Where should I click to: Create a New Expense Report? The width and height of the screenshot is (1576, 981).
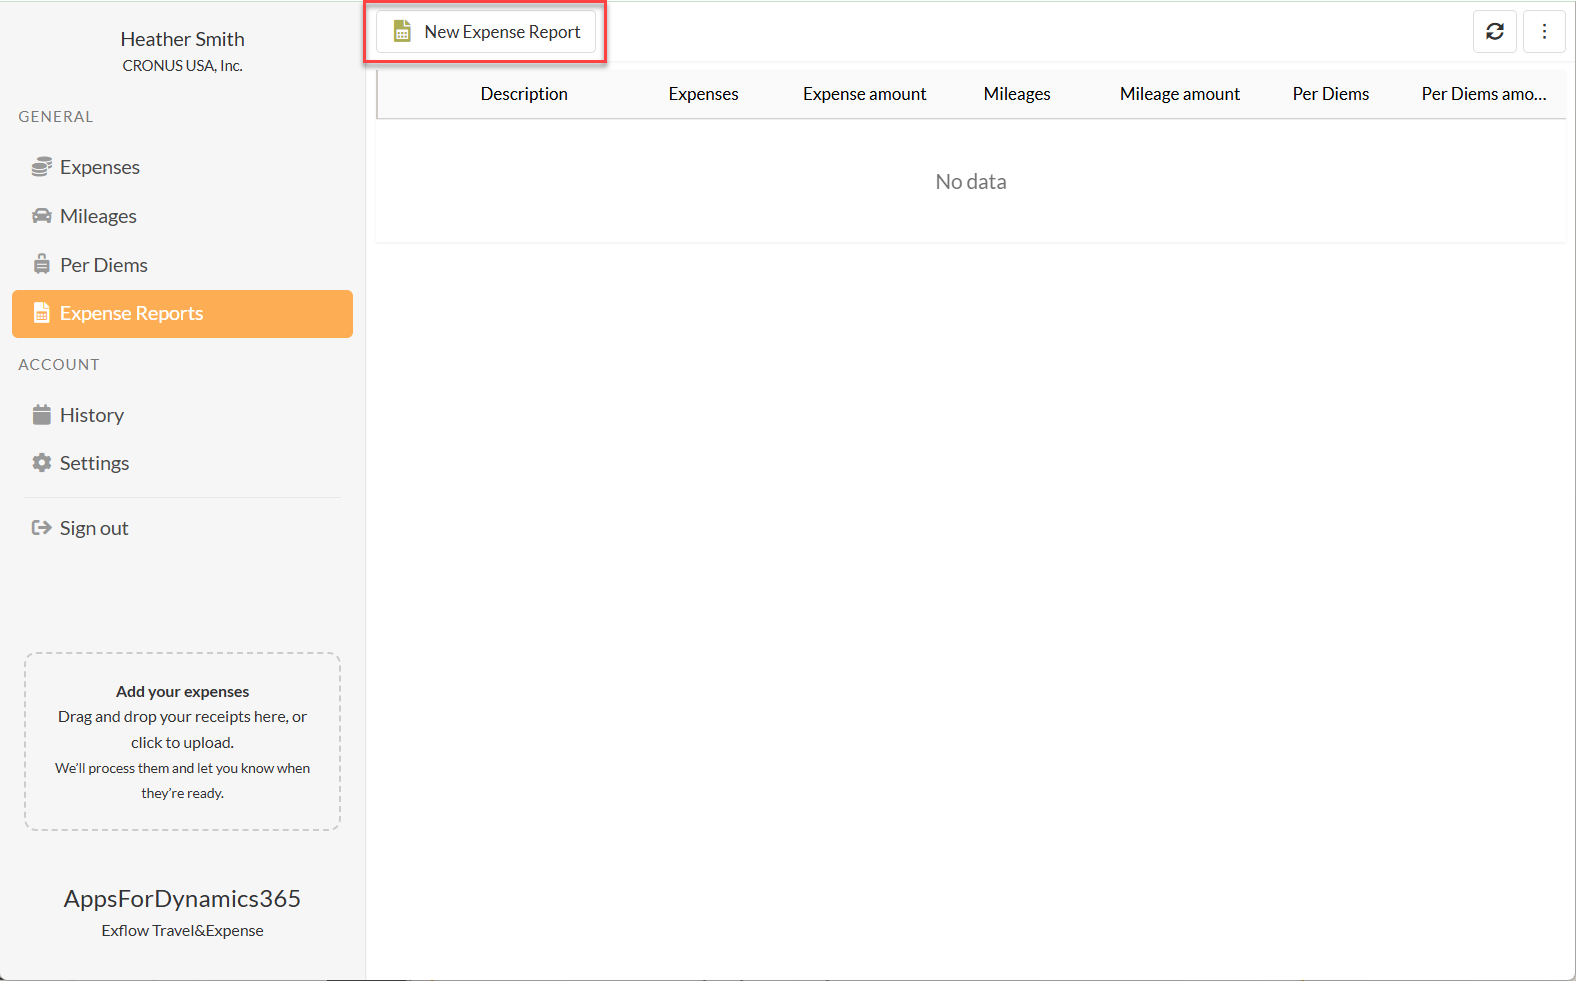coord(486,32)
